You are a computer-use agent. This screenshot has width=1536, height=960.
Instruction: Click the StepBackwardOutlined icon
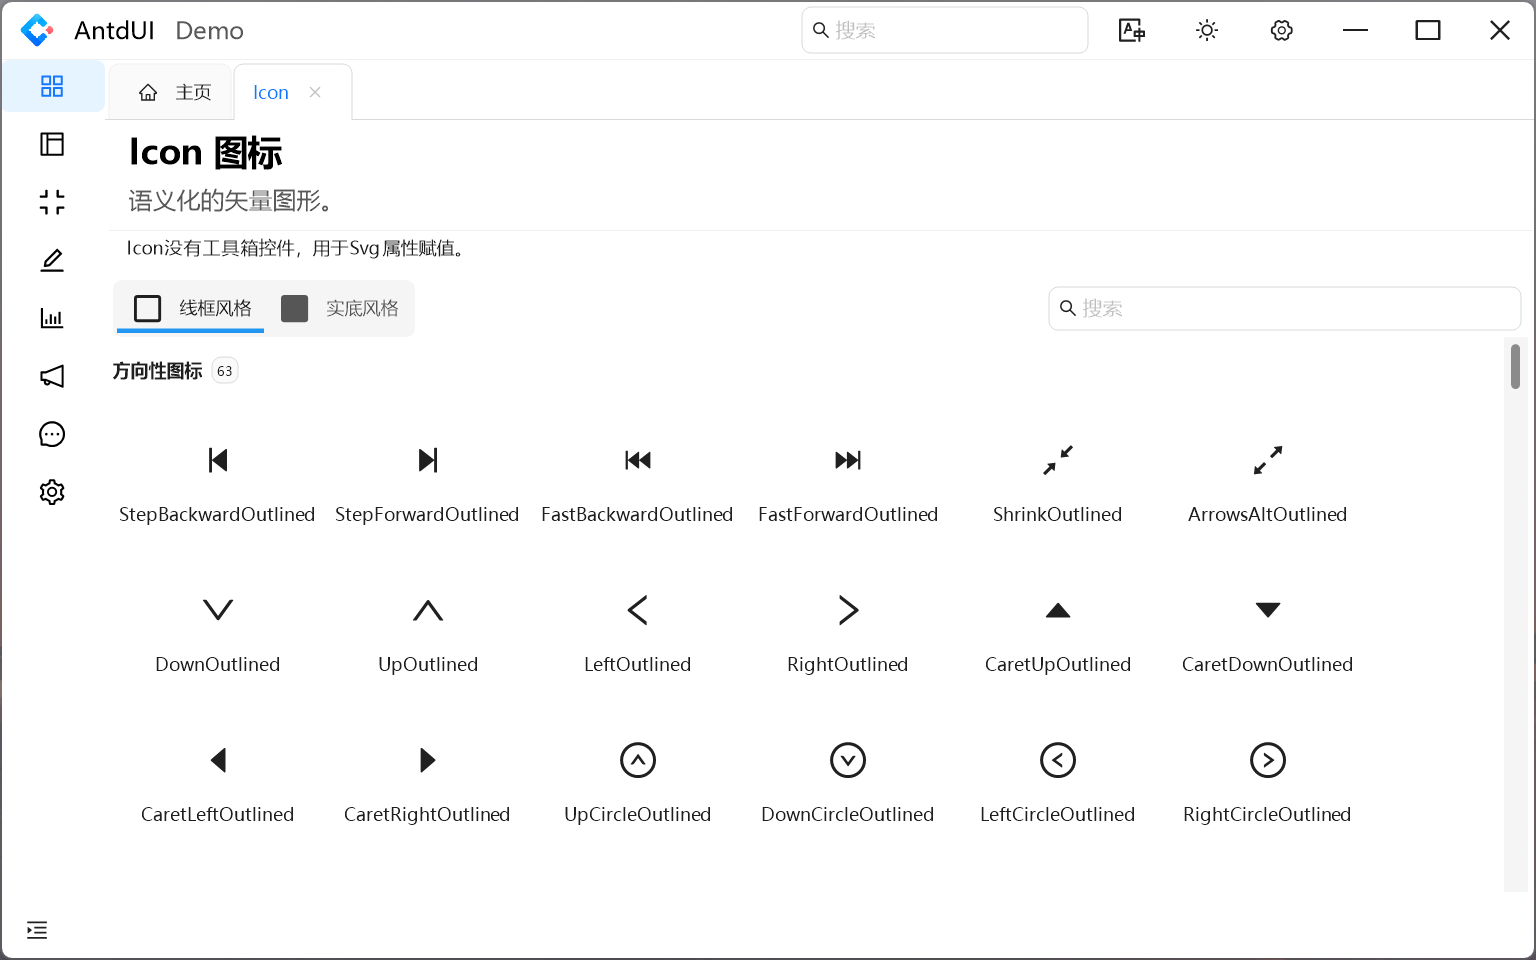point(217,460)
